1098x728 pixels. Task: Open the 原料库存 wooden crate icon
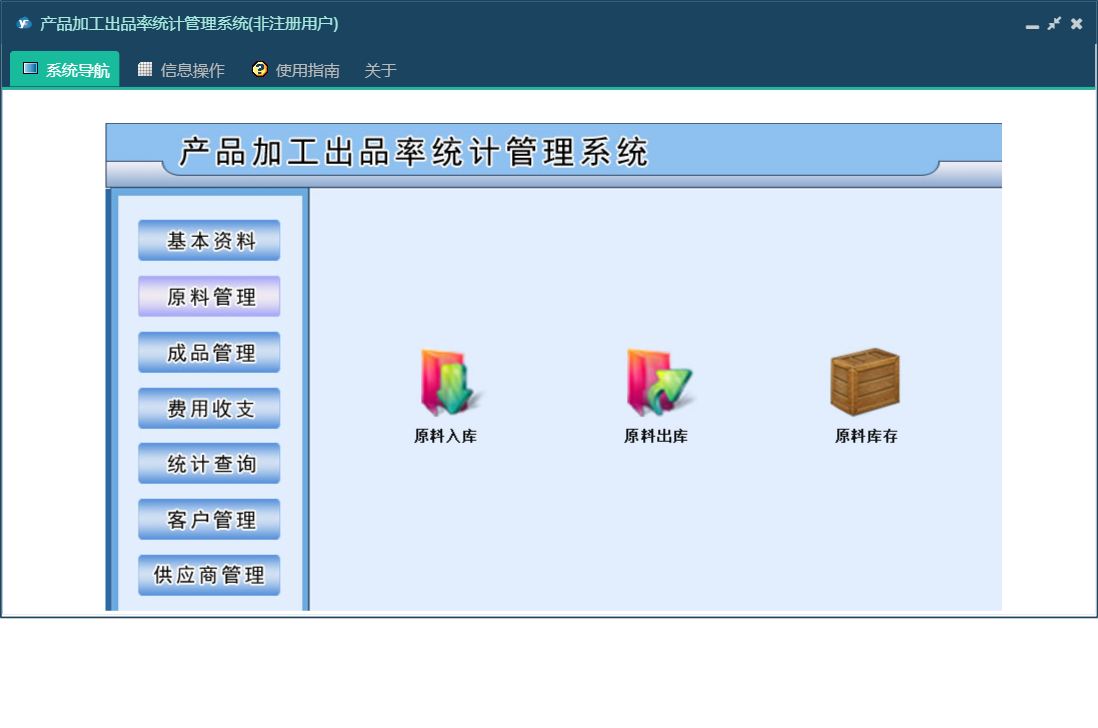point(866,382)
